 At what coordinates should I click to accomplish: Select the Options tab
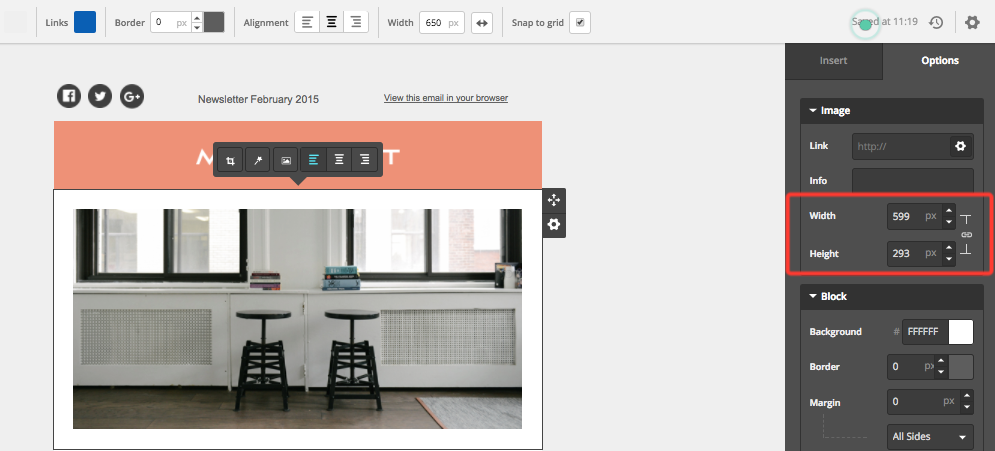[939, 61]
